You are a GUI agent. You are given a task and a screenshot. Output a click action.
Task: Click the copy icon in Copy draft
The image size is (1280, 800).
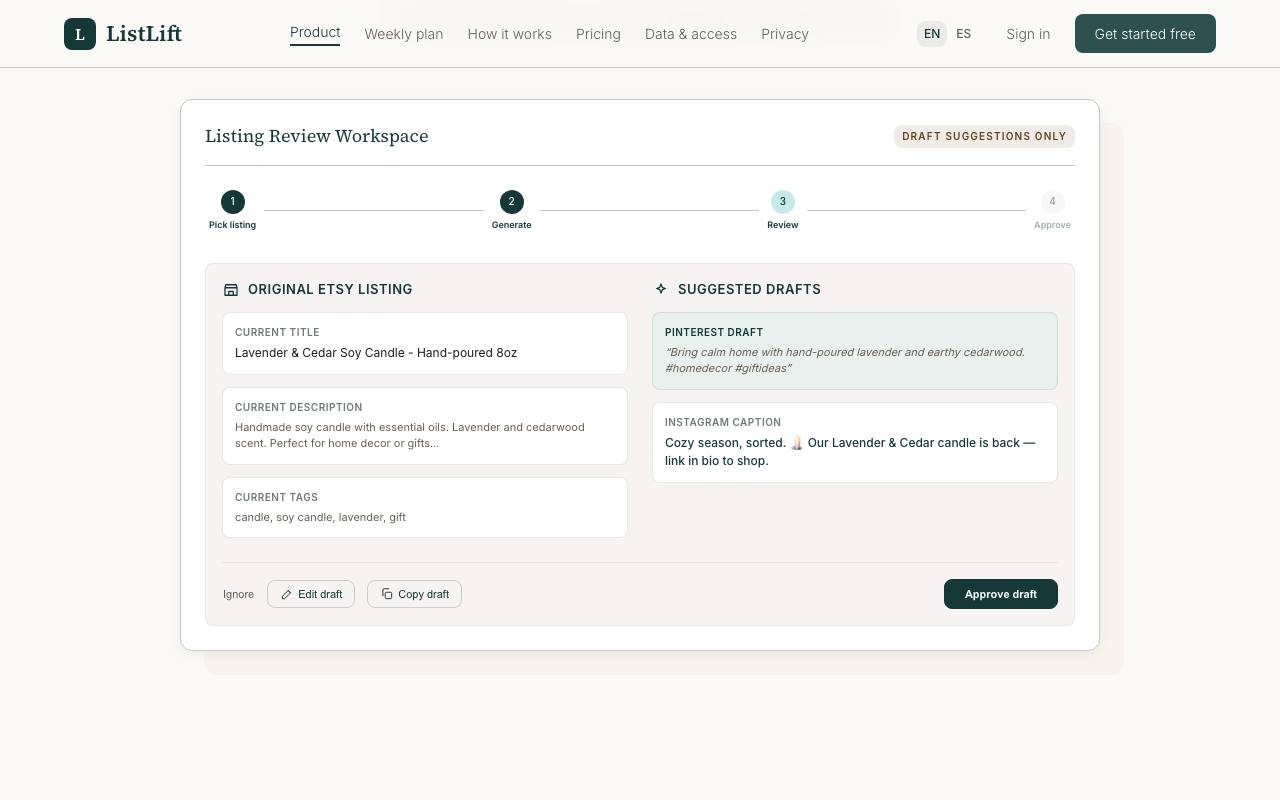click(387, 594)
